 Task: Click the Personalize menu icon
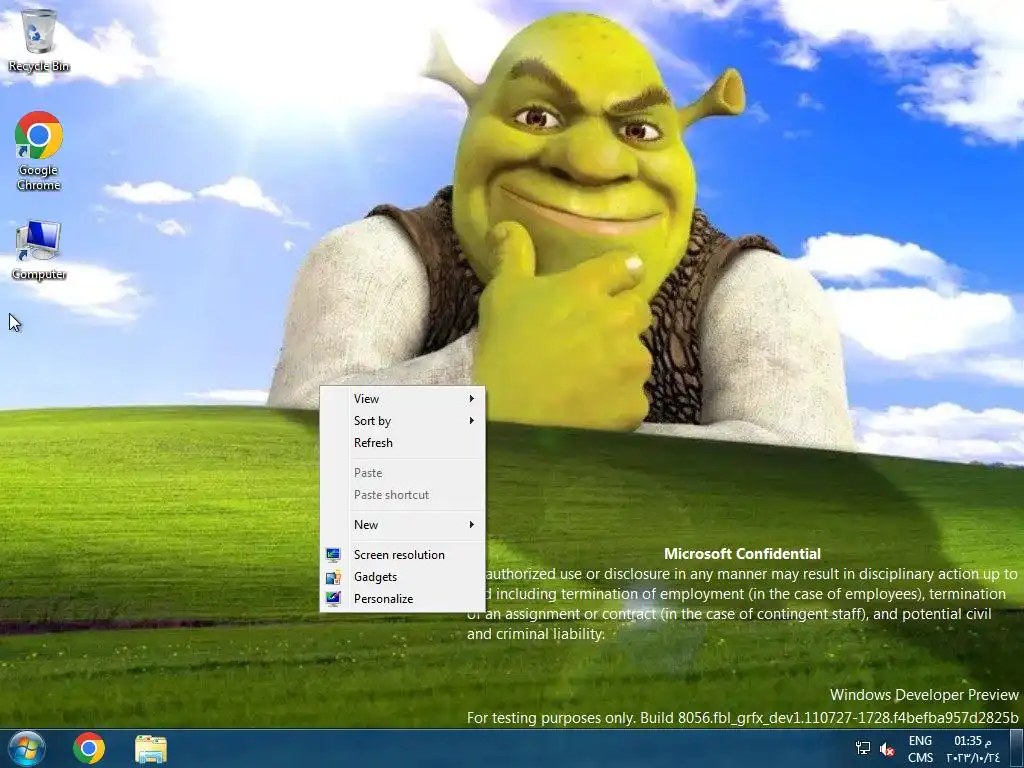tap(333, 599)
